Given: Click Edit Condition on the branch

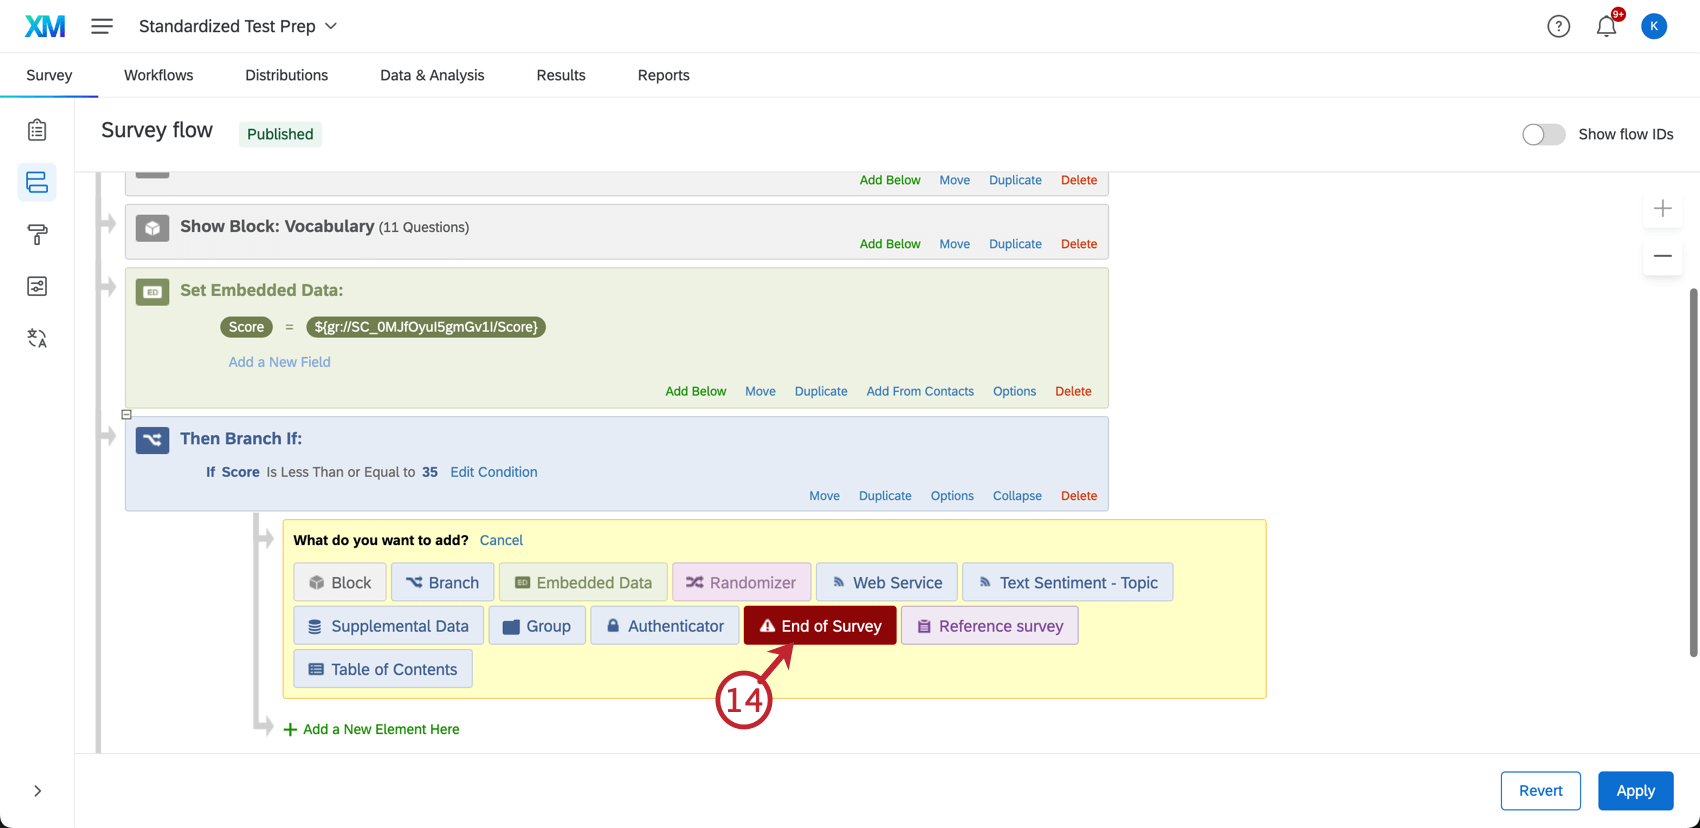Looking at the screenshot, I should [x=493, y=472].
